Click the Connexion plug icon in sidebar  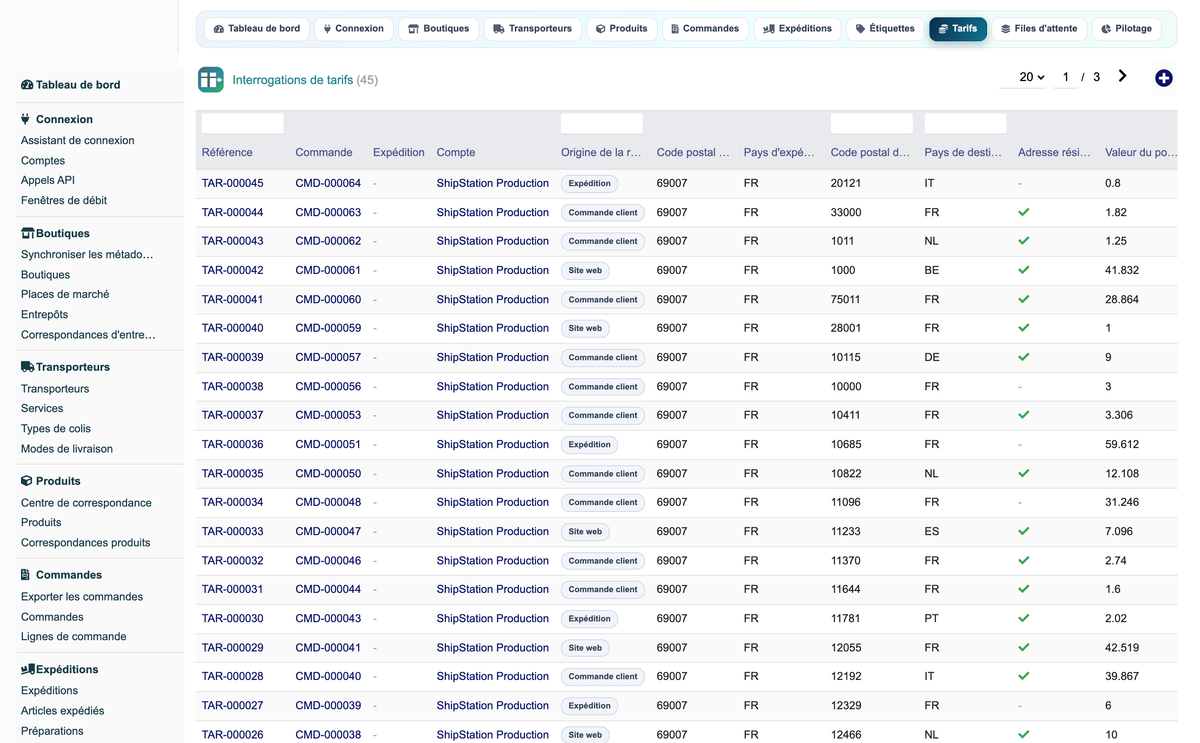pos(26,119)
